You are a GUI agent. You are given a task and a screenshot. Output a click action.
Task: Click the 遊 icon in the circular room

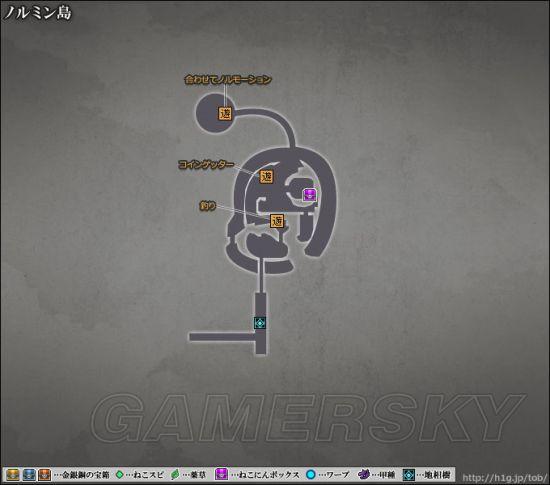pyautogui.click(x=225, y=113)
